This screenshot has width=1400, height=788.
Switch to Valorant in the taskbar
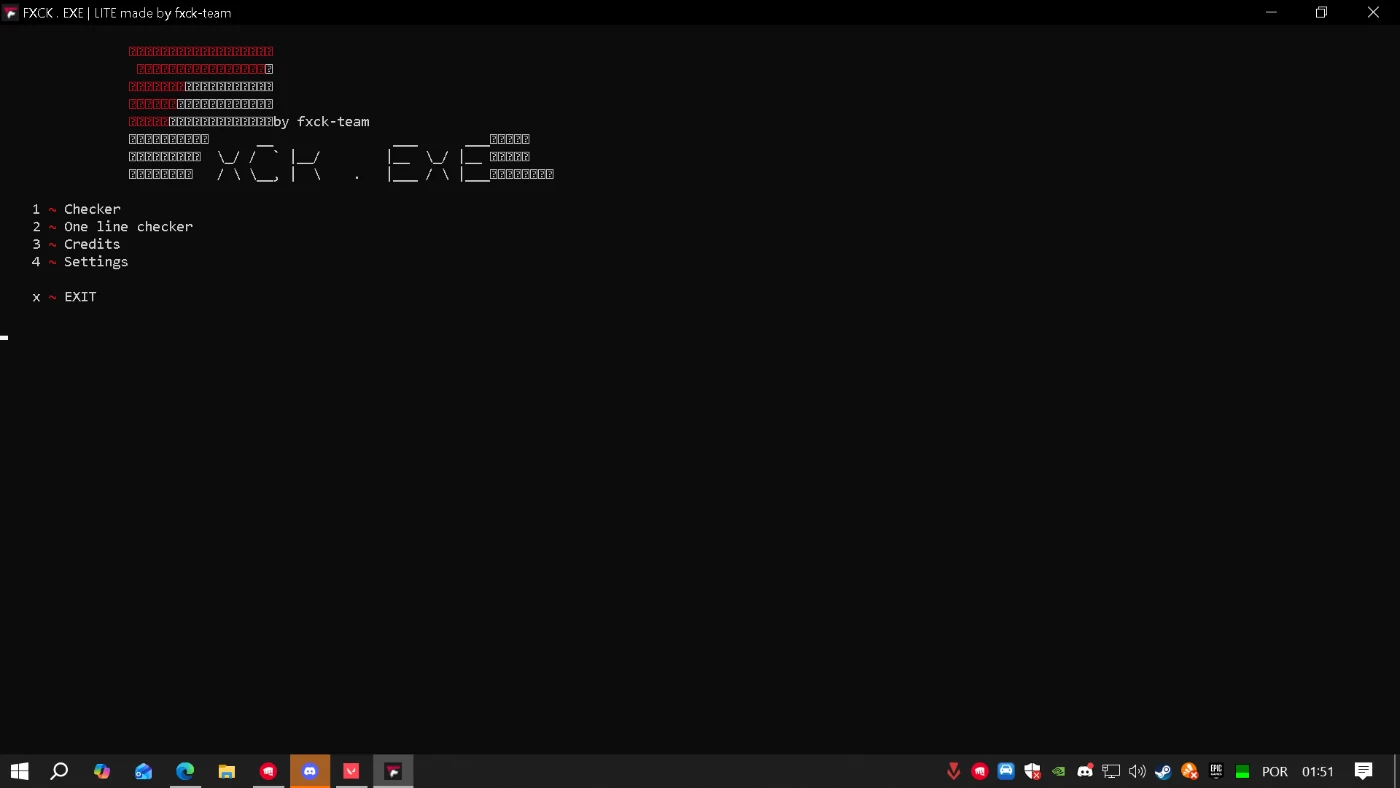coord(351,771)
